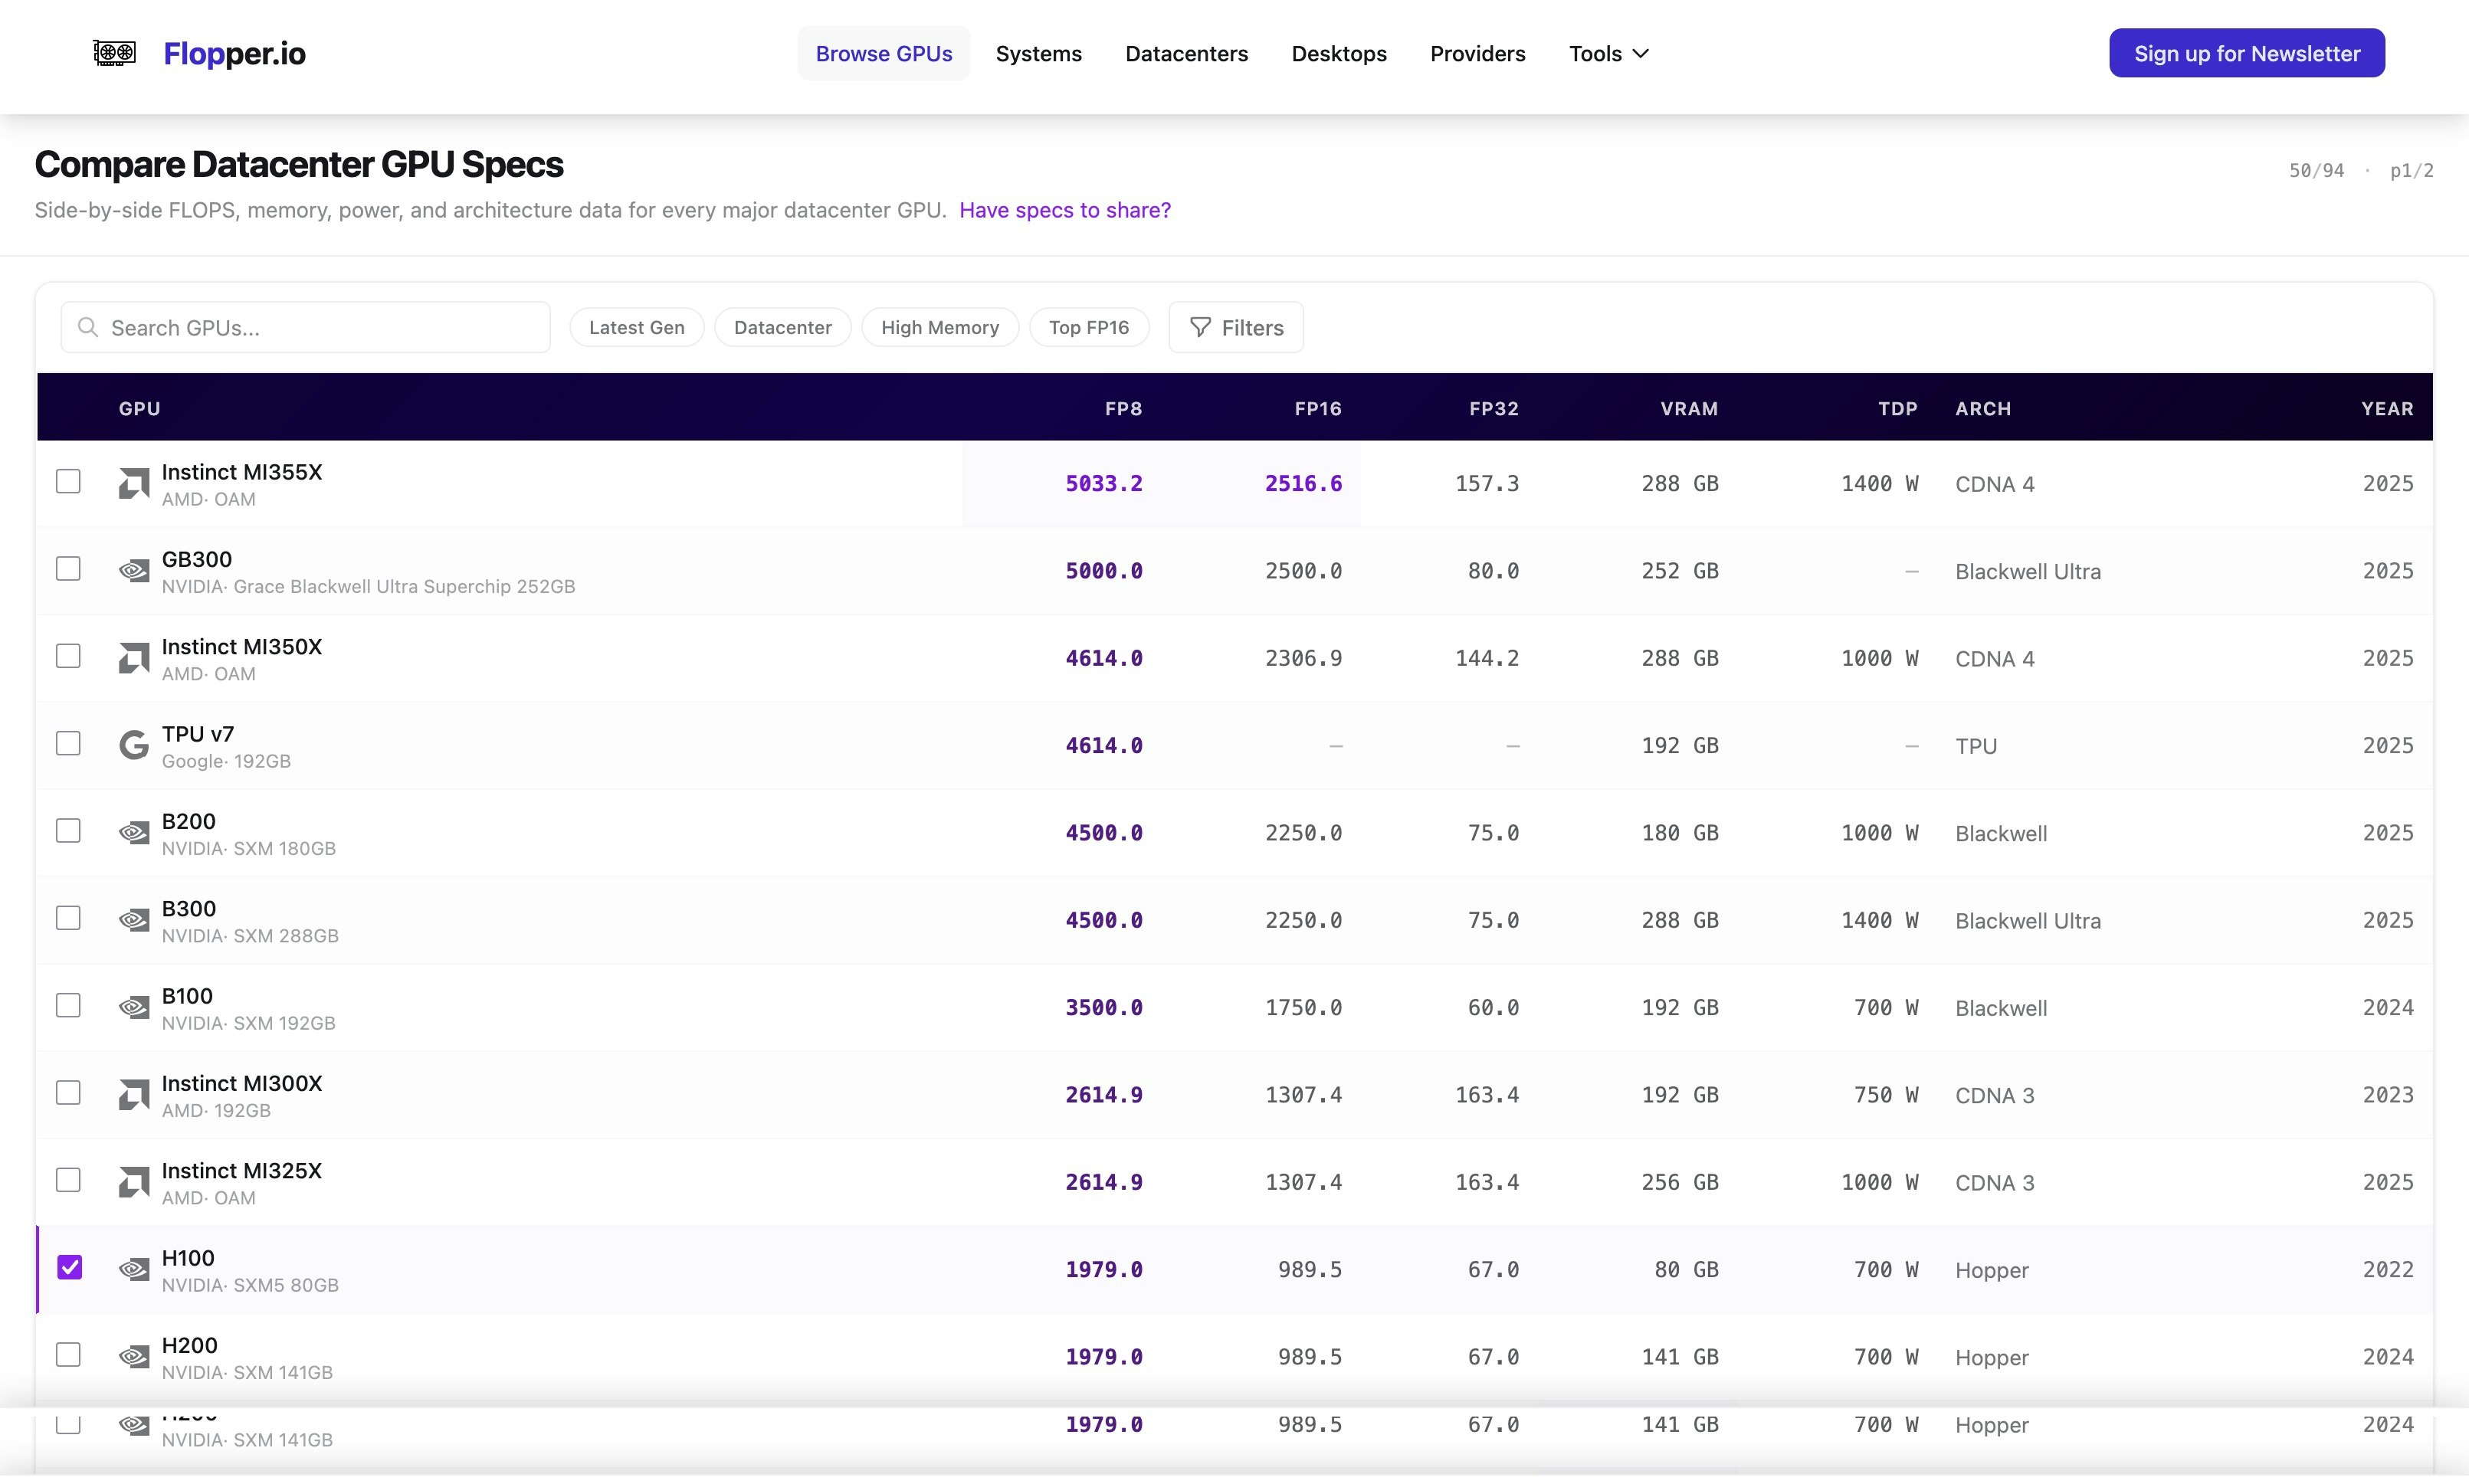Open the Have specs to share link
2469x1484 pixels.
(1064, 210)
